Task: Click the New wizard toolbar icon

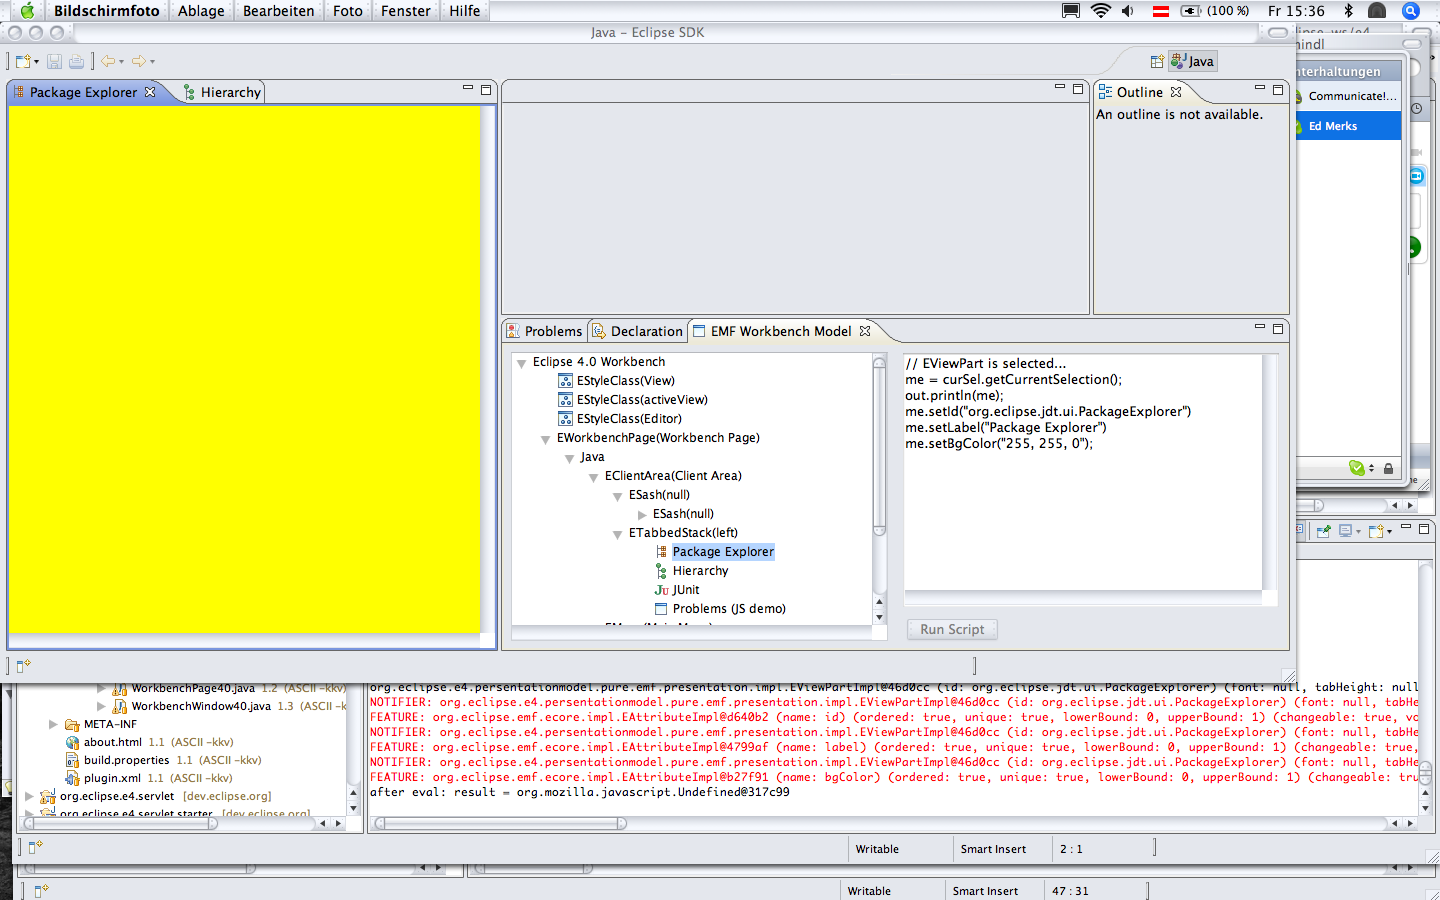Action: tap(24, 61)
